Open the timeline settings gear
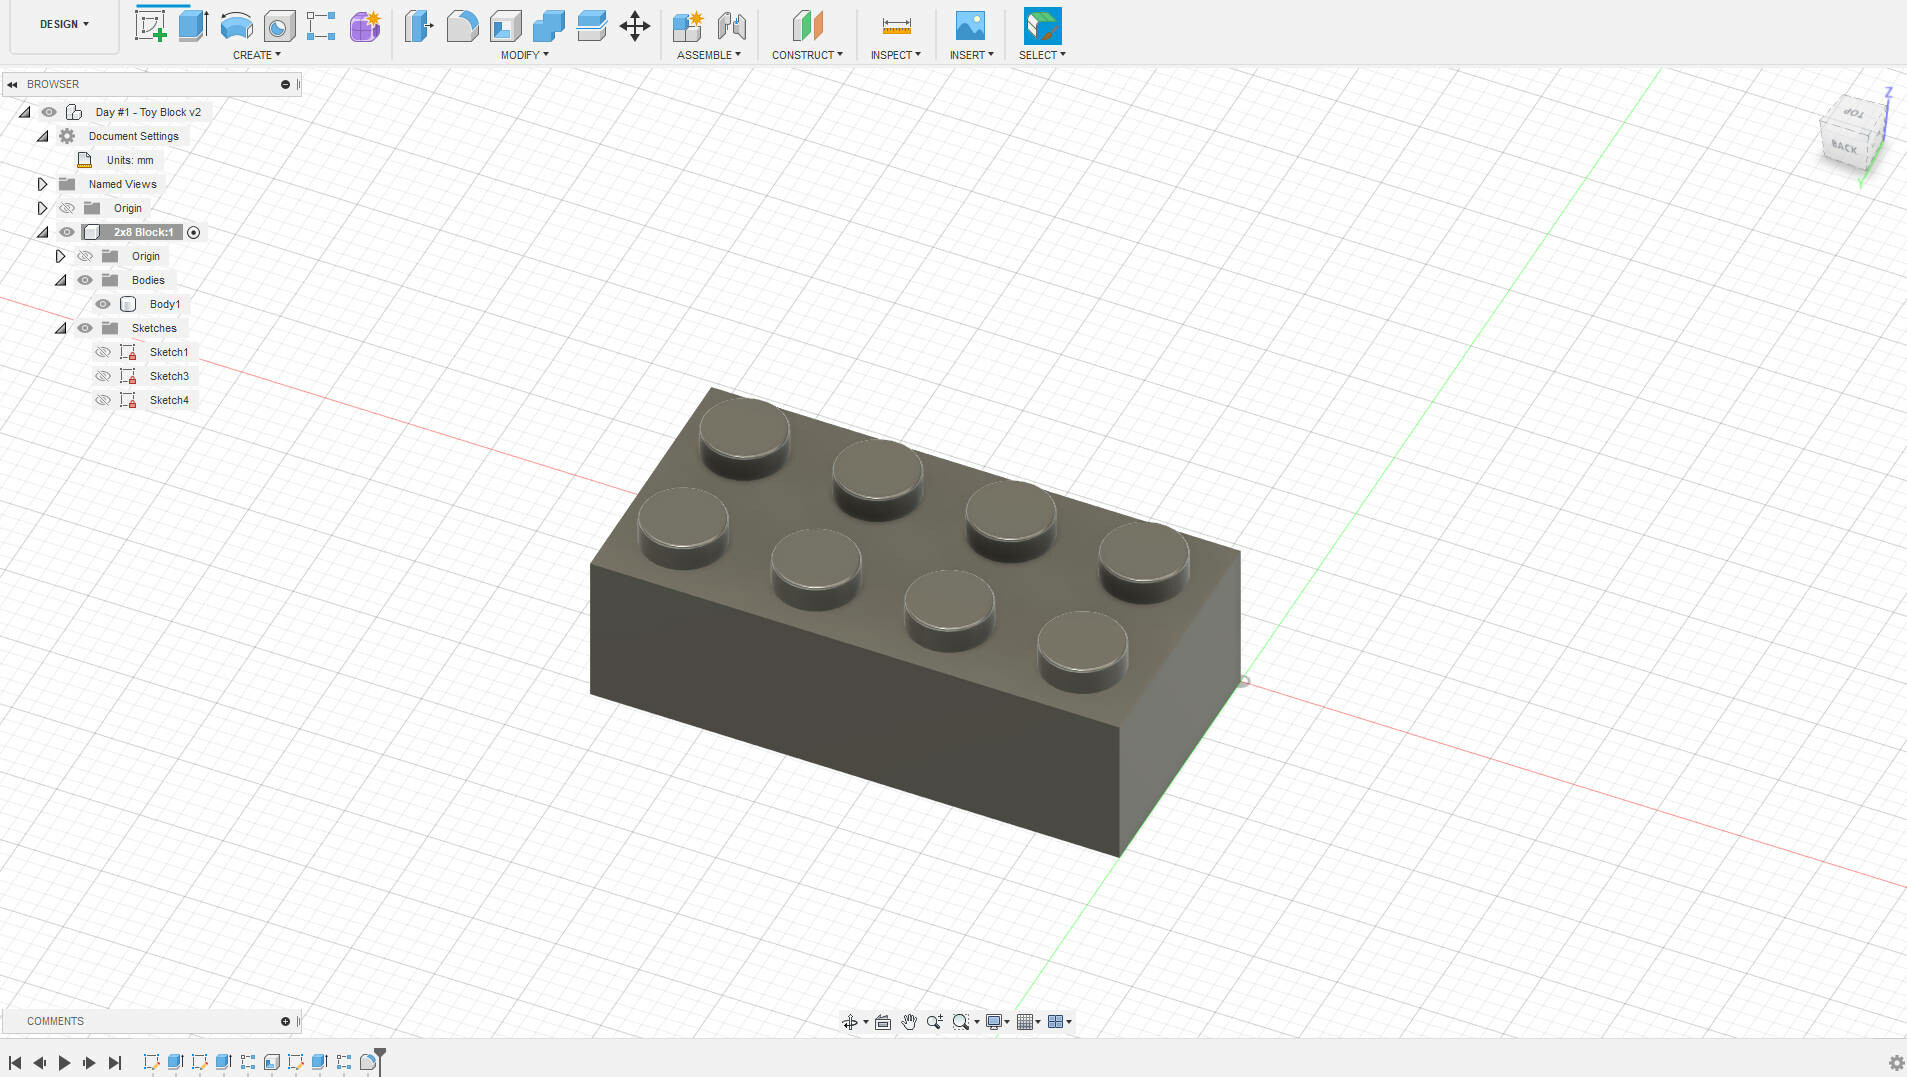 (1896, 1062)
